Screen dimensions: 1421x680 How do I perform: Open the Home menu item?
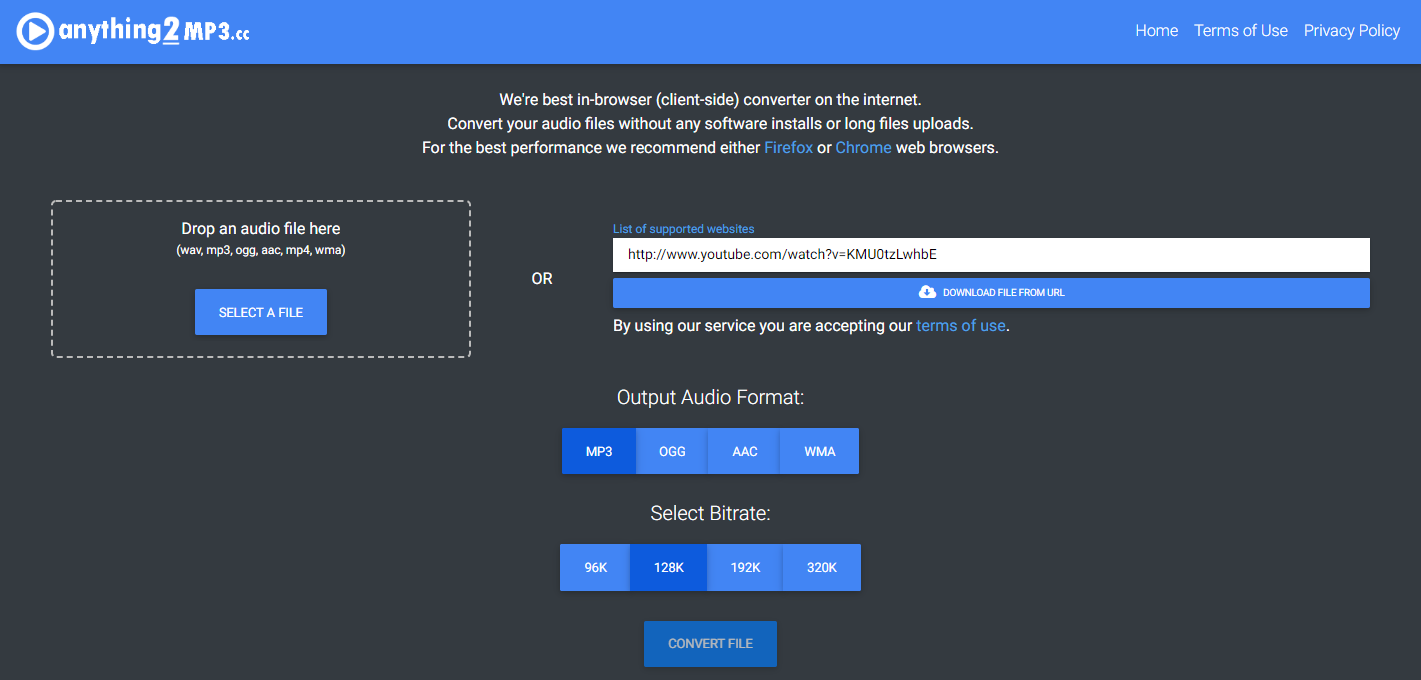tap(1156, 30)
